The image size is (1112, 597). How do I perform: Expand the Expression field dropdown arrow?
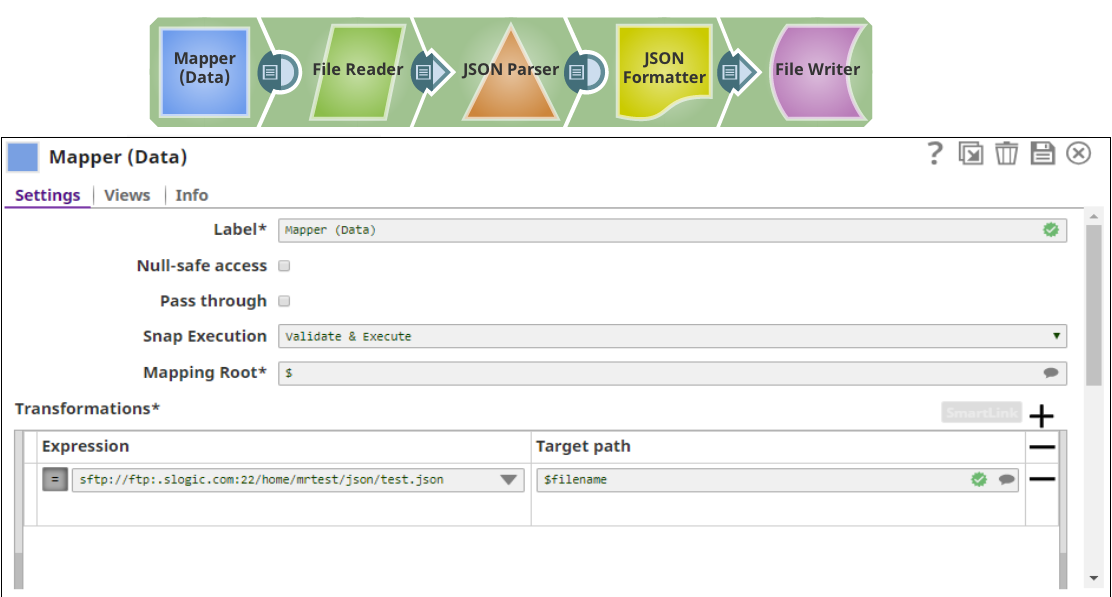tap(508, 480)
